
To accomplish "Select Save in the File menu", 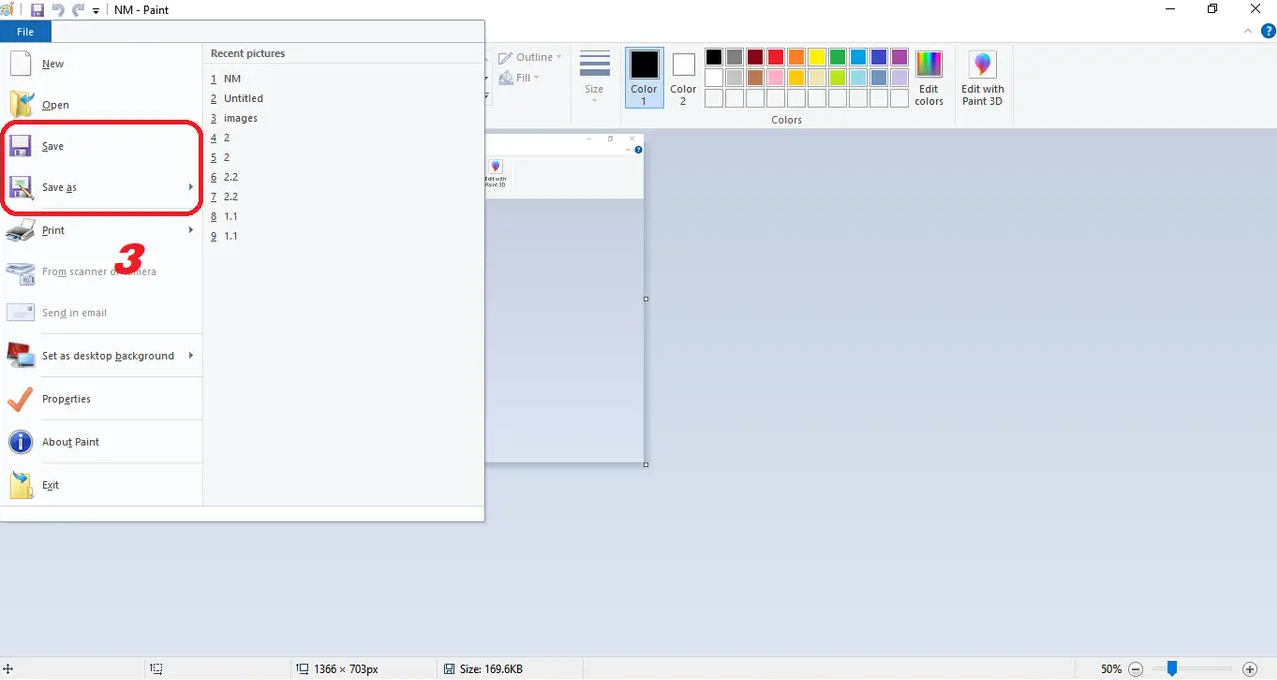I will coord(102,146).
